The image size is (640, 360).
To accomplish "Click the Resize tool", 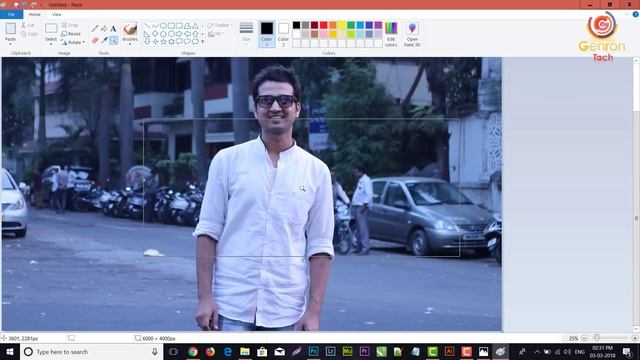I will coord(71,34).
